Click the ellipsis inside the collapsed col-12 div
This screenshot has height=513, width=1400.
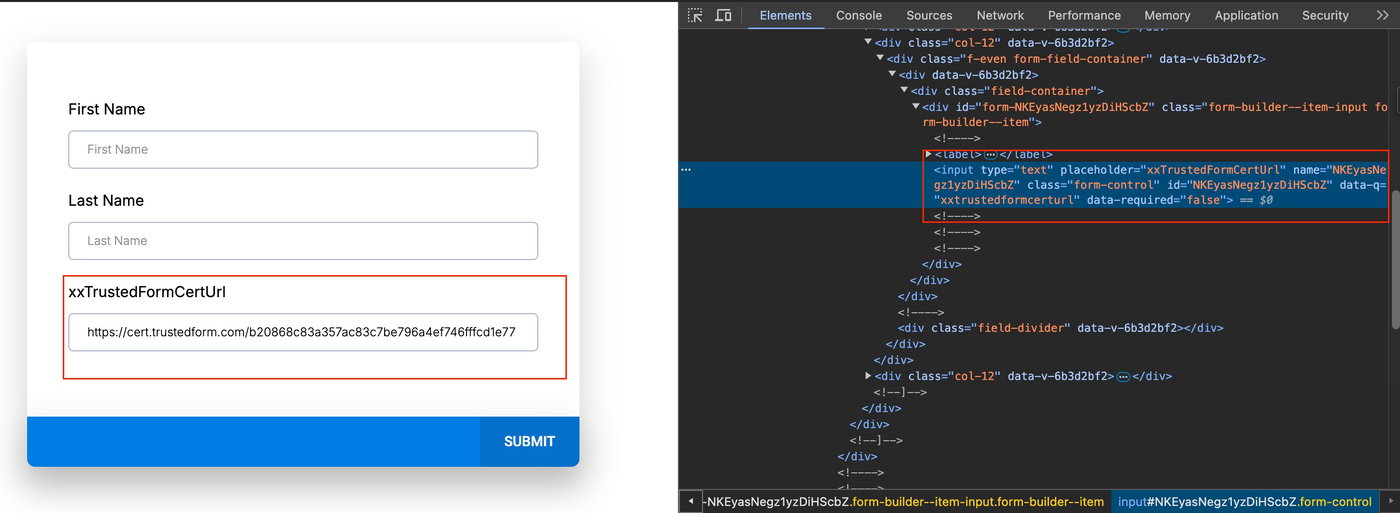pyautogui.click(x=1123, y=376)
